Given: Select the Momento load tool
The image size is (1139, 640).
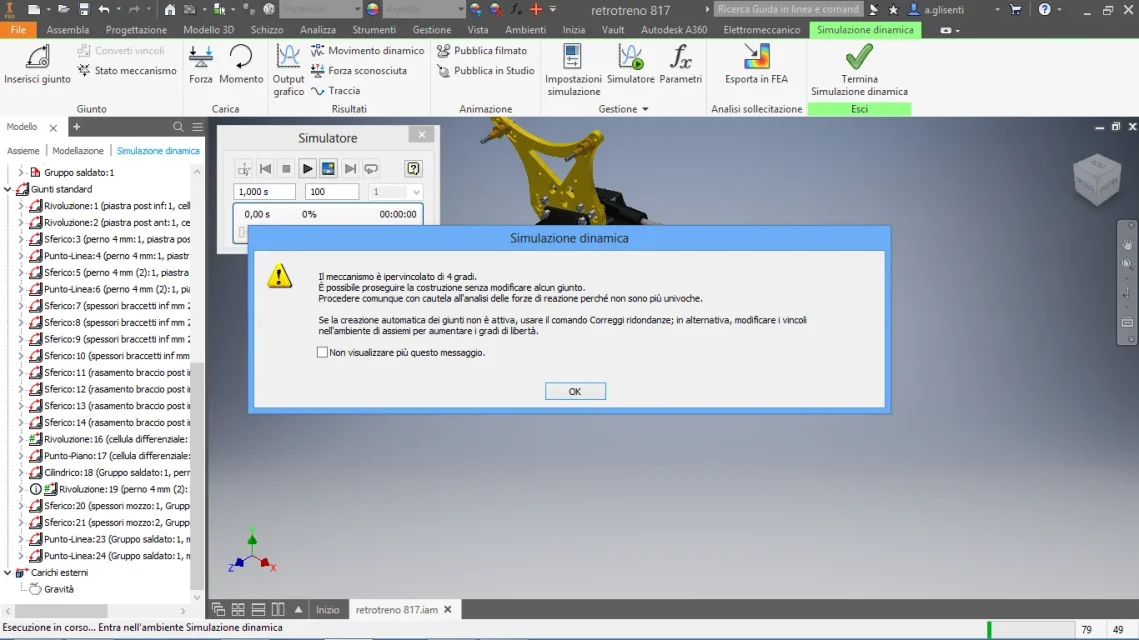Looking at the screenshot, I should click(x=240, y=65).
